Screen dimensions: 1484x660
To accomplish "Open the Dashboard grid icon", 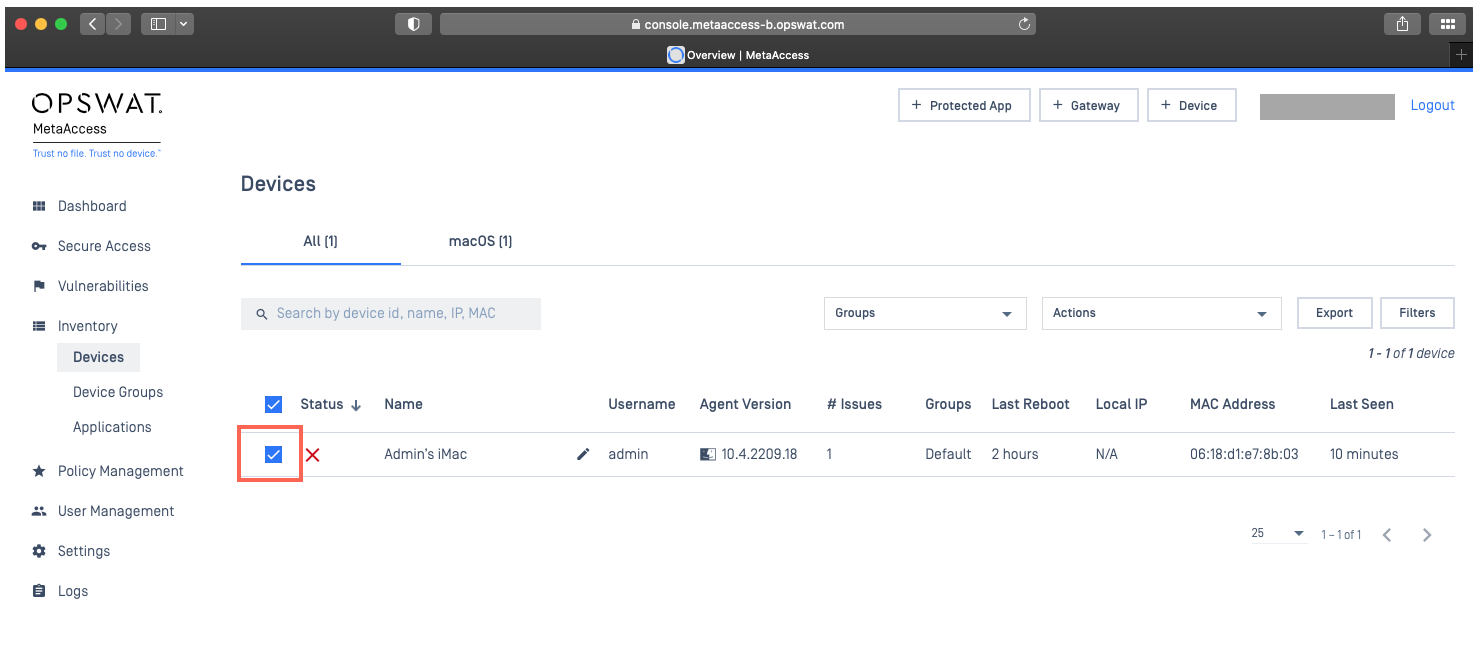I will point(39,206).
